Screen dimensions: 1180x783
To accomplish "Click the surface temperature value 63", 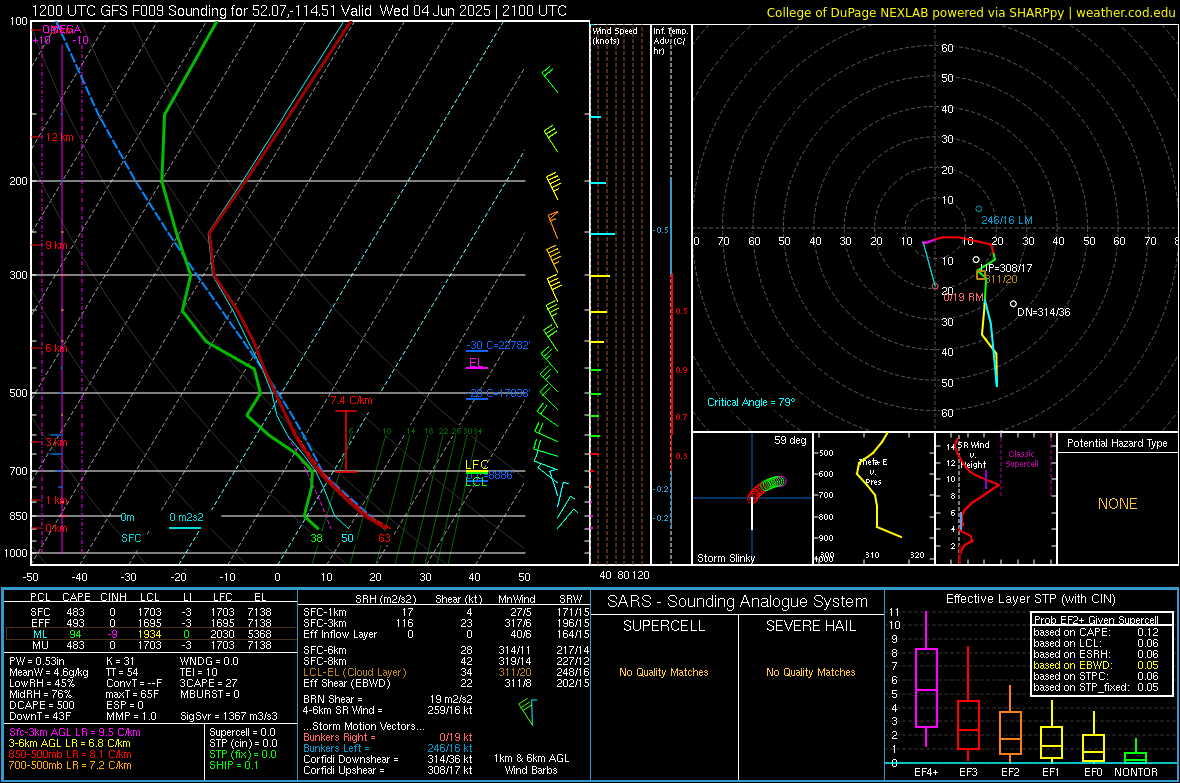I will coord(385,538).
